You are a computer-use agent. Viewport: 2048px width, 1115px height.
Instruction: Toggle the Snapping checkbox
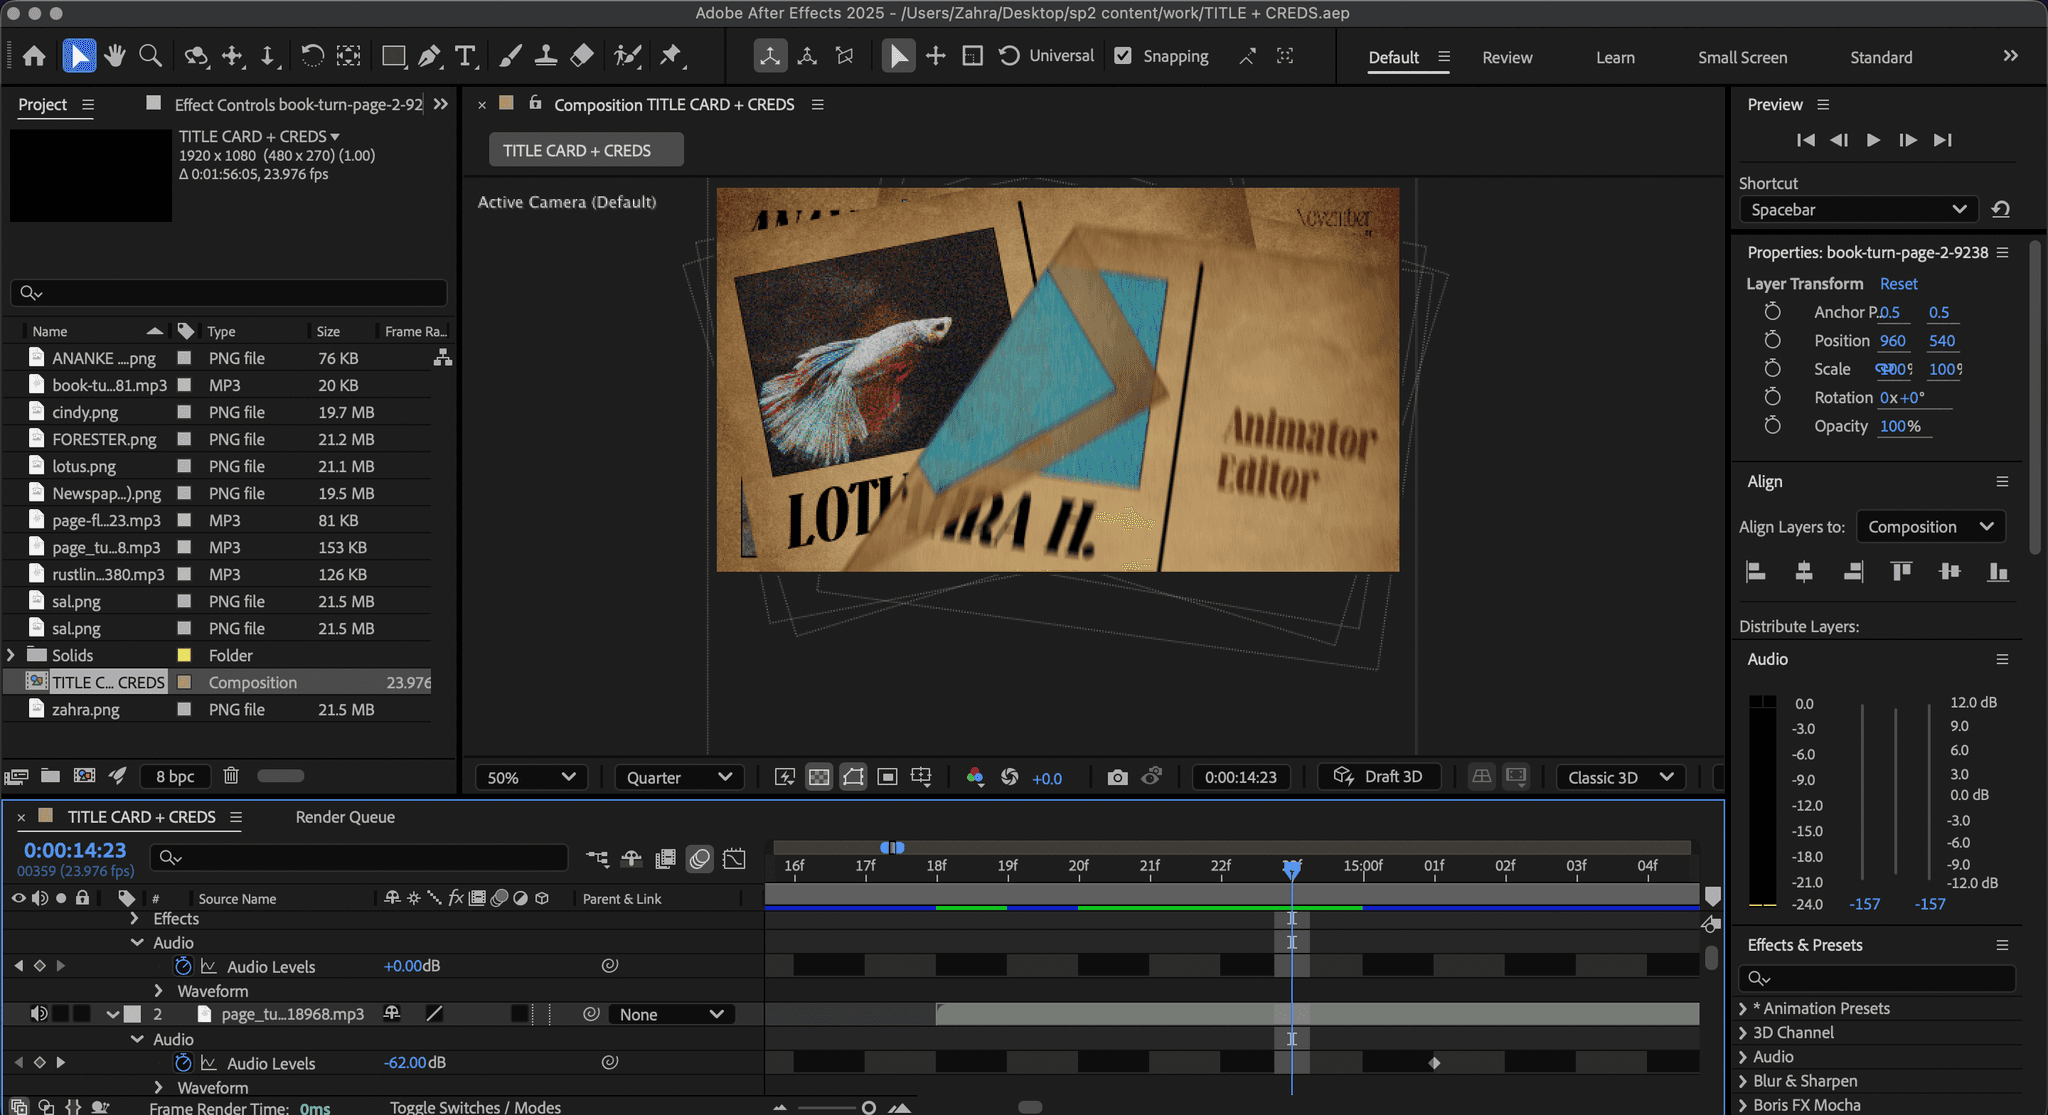tap(1123, 56)
